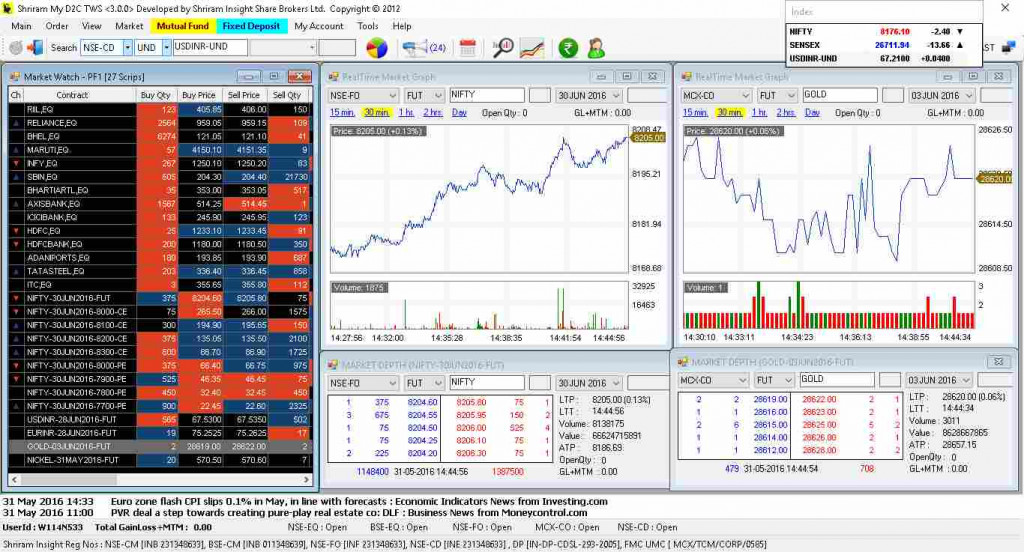Open the MCX-CO dropdown in GOLD market depth
This screenshot has height=552, width=1024.
[x=741, y=380]
